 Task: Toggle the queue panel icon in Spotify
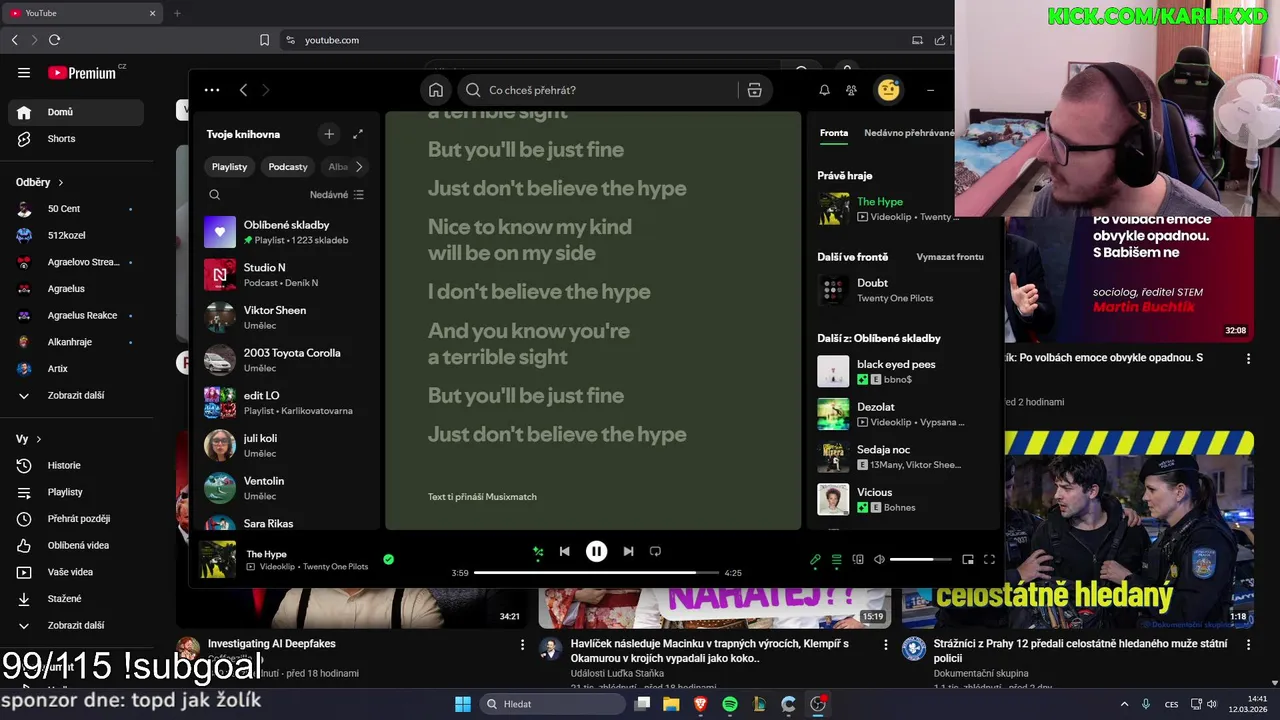[x=837, y=560]
